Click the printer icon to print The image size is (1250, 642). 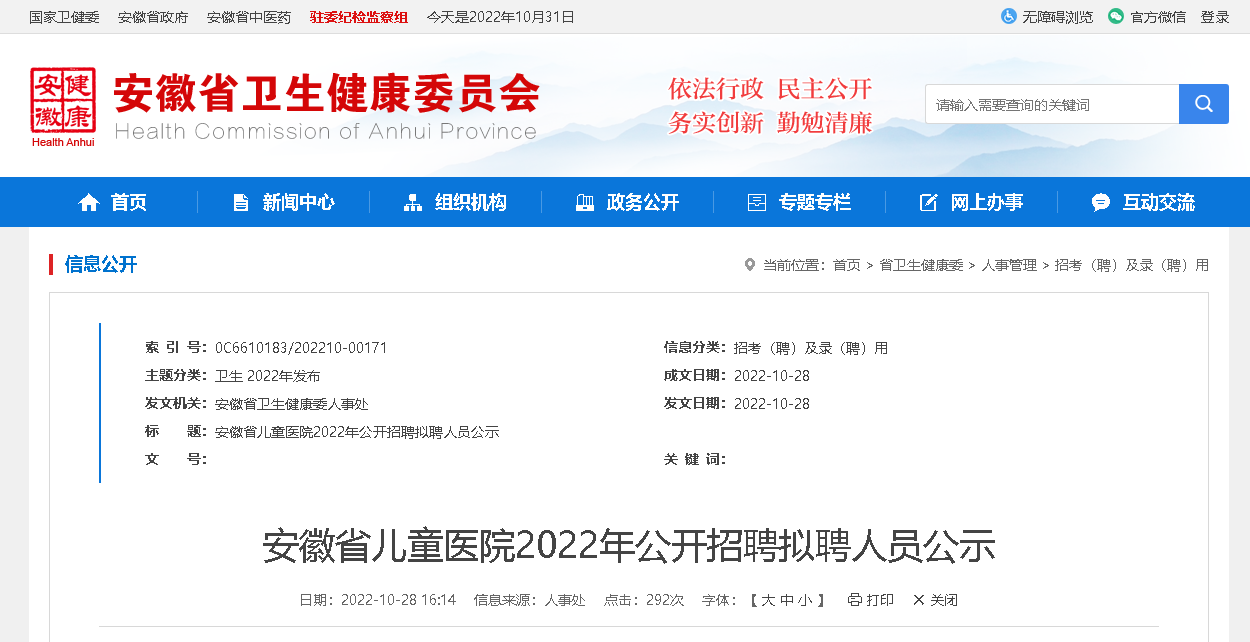(854, 600)
